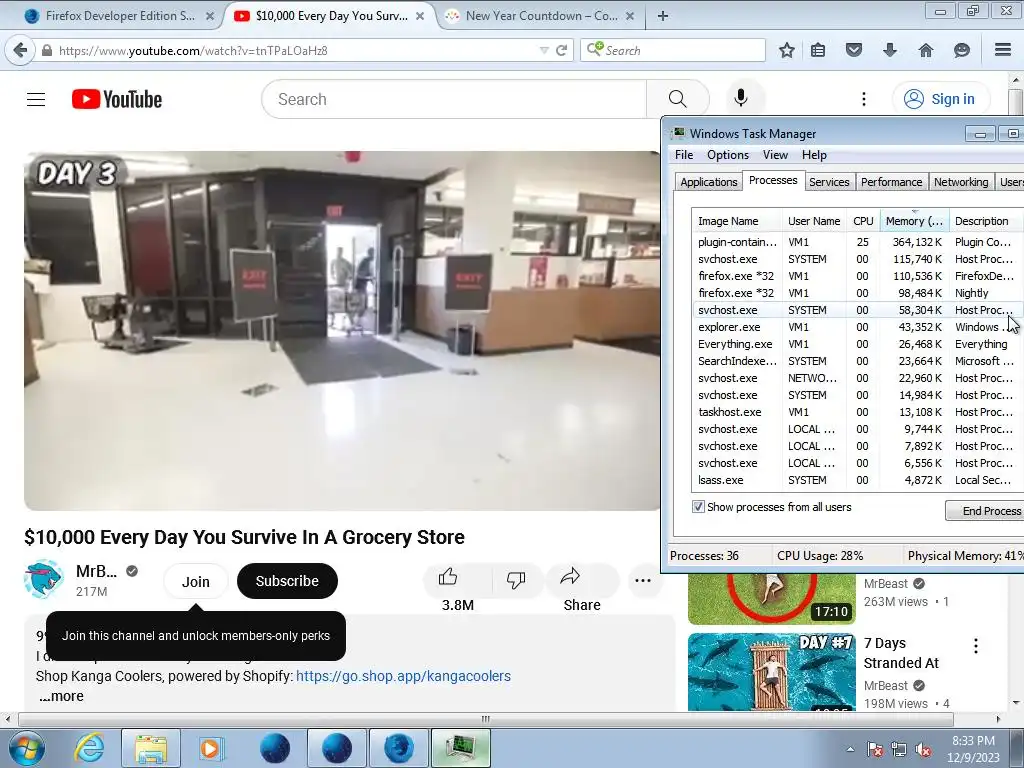The image size is (1024, 768).
Task: Switch to Applications tab
Action: click(709, 182)
